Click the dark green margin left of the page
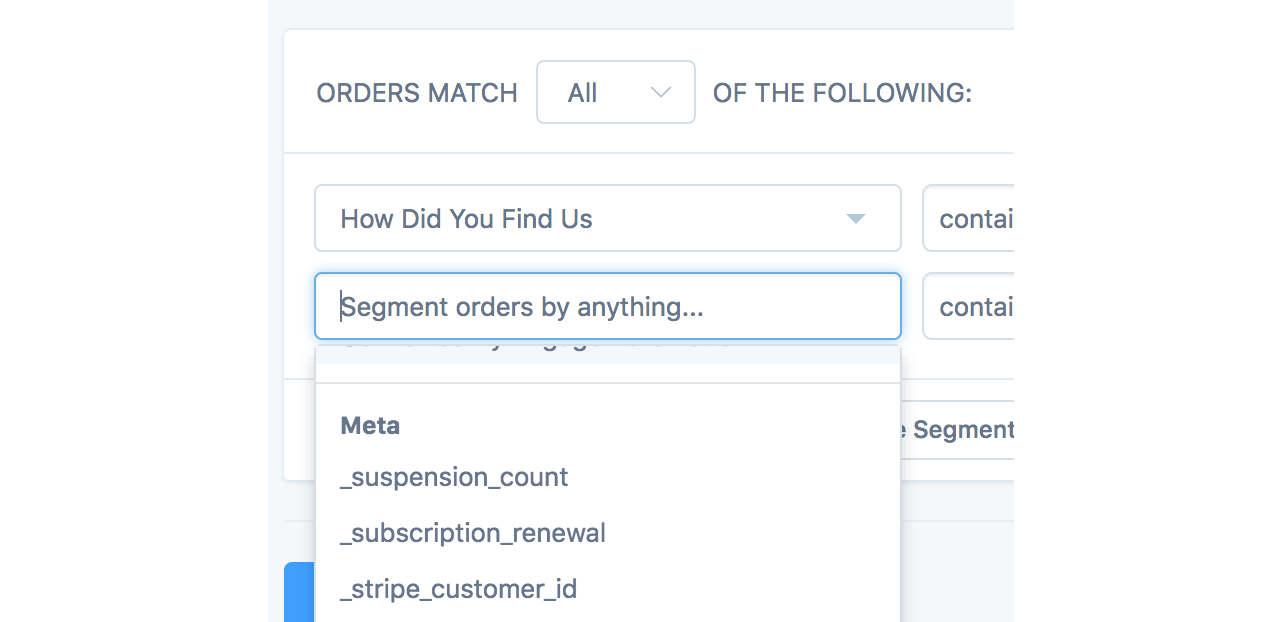1282x622 pixels. [133, 311]
